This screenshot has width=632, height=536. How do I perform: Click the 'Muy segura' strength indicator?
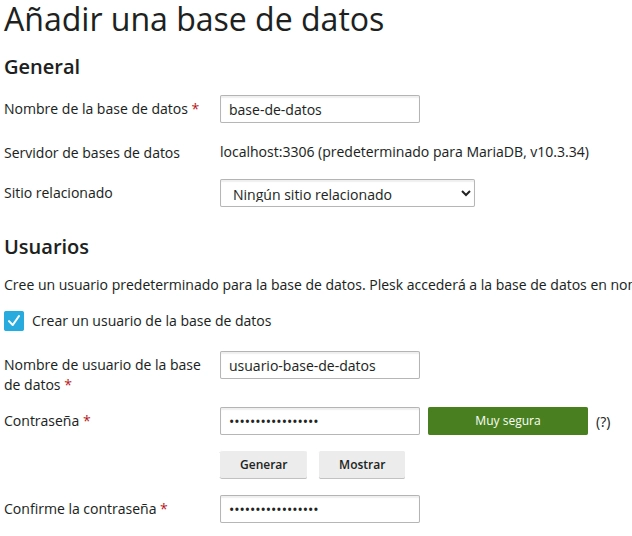(x=508, y=421)
